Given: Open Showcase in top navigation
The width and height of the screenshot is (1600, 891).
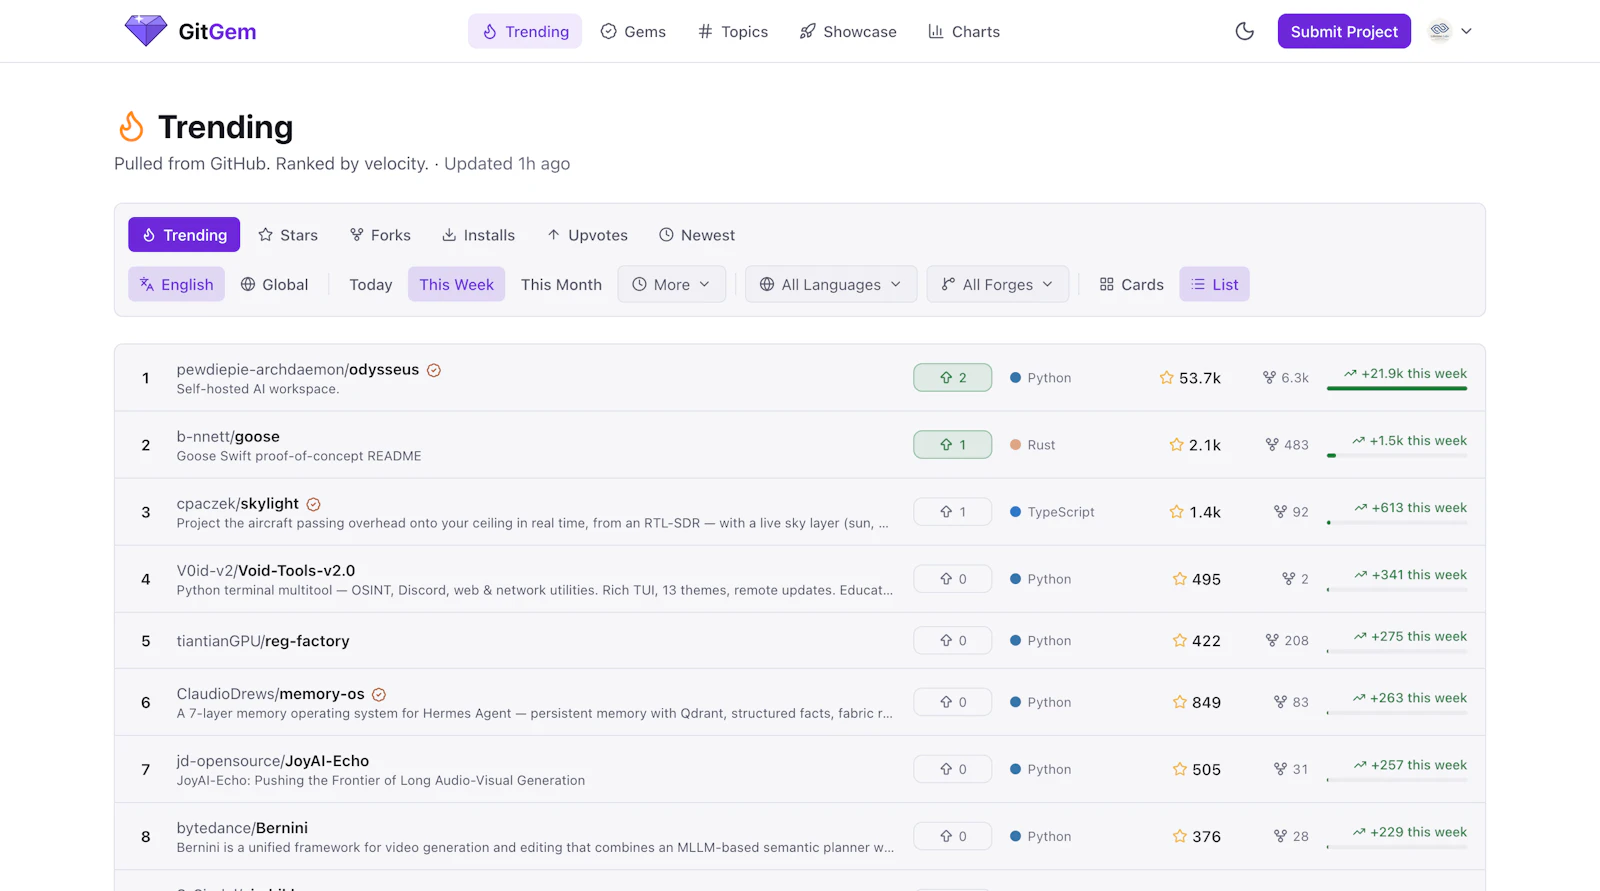Looking at the screenshot, I should (x=848, y=31).
